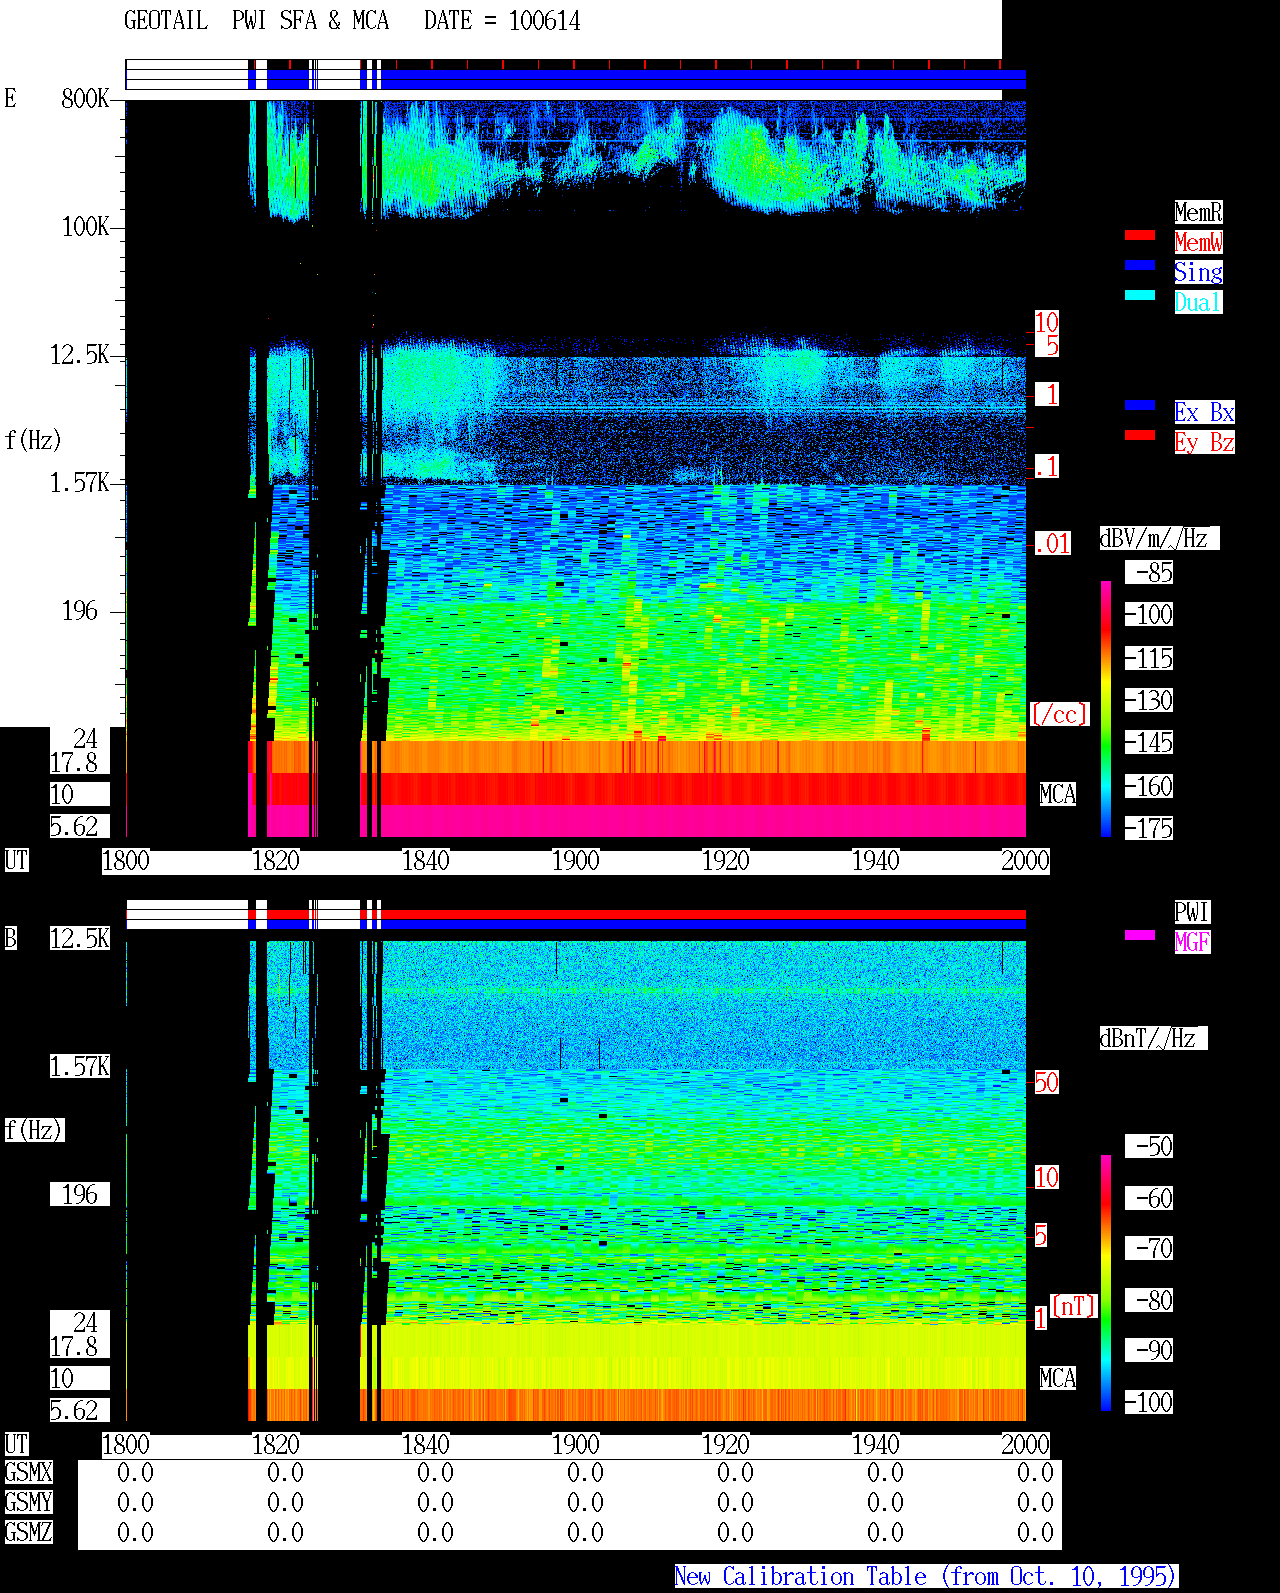This screenshot has width=1280, height=1593.
Task: Click the upper MCA label
Action: [1058, 795]
